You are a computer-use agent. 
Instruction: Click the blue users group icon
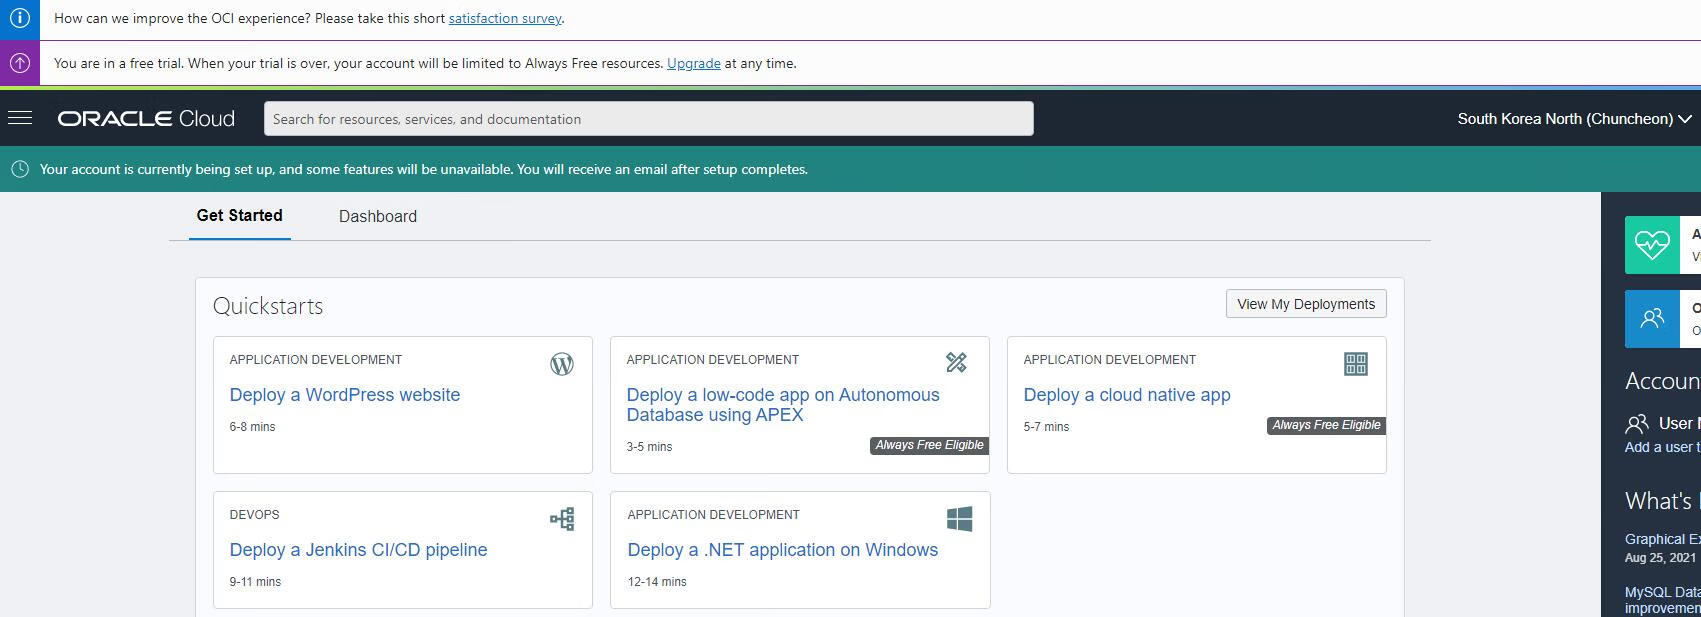coord(1652,319)
